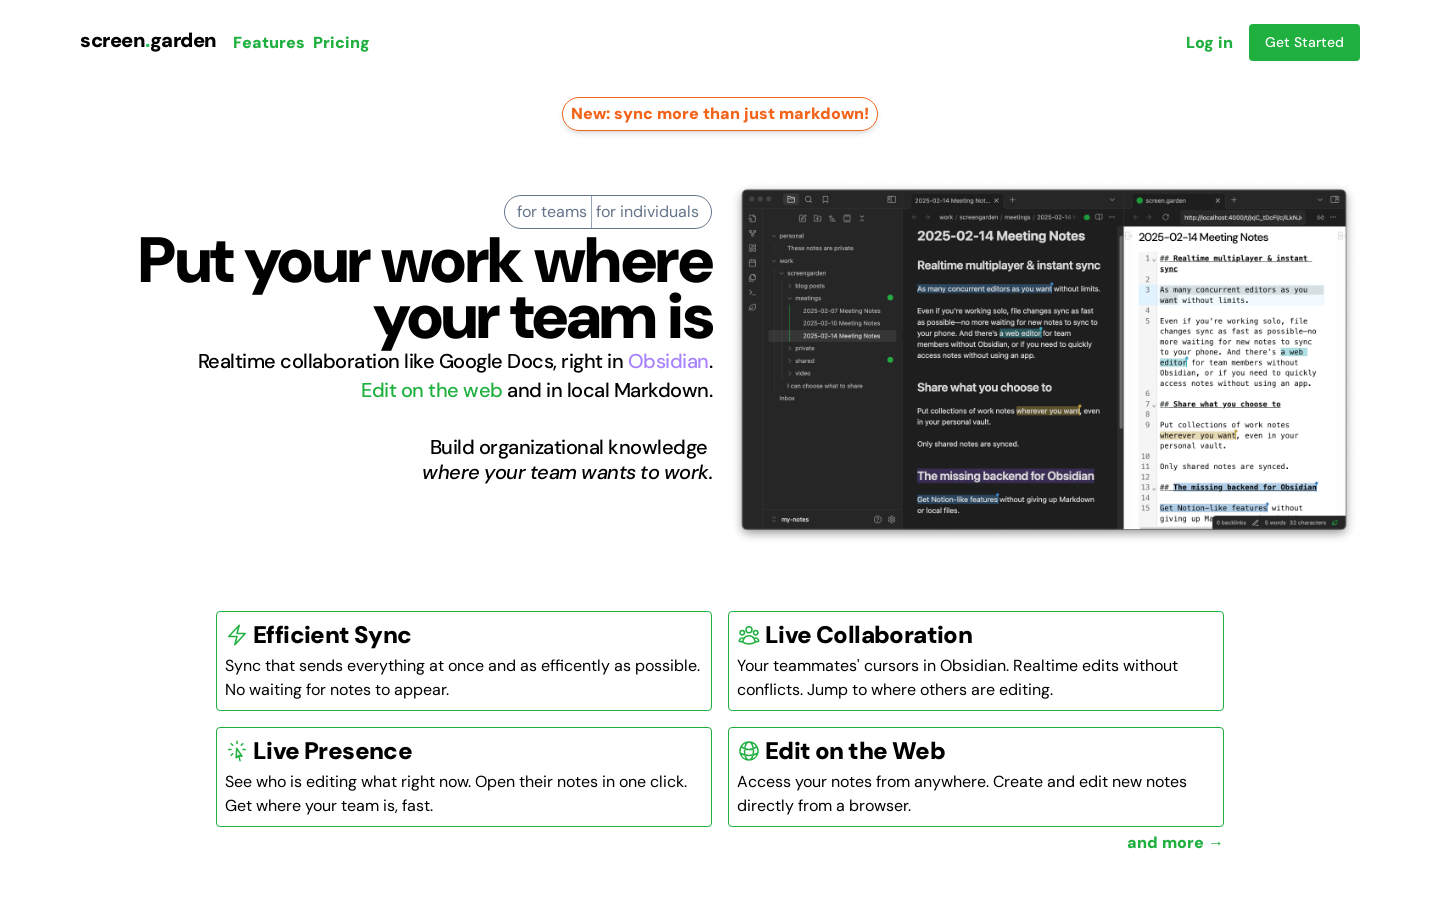
Task: Click the "Live Presence" card heading
Action: point(332,751)
